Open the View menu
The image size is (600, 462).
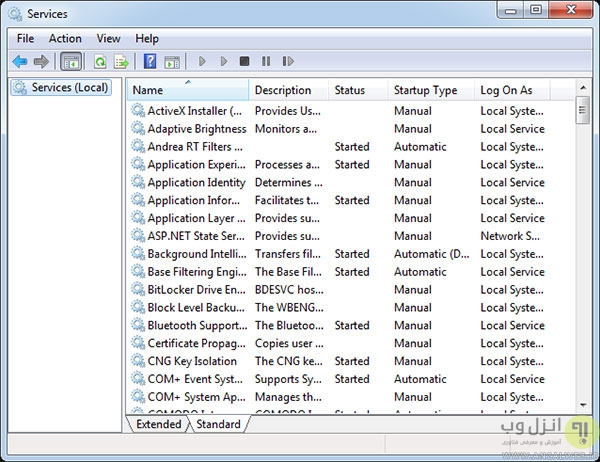[x=108, y=38]
